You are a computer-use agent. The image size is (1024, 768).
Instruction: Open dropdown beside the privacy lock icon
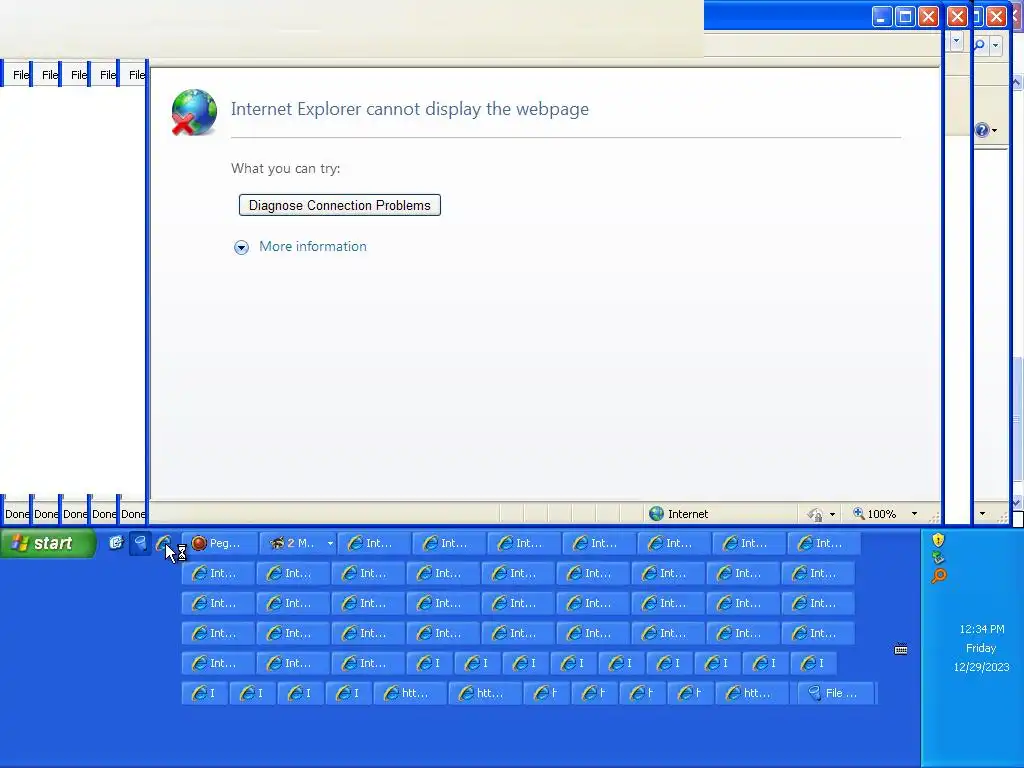832,515
